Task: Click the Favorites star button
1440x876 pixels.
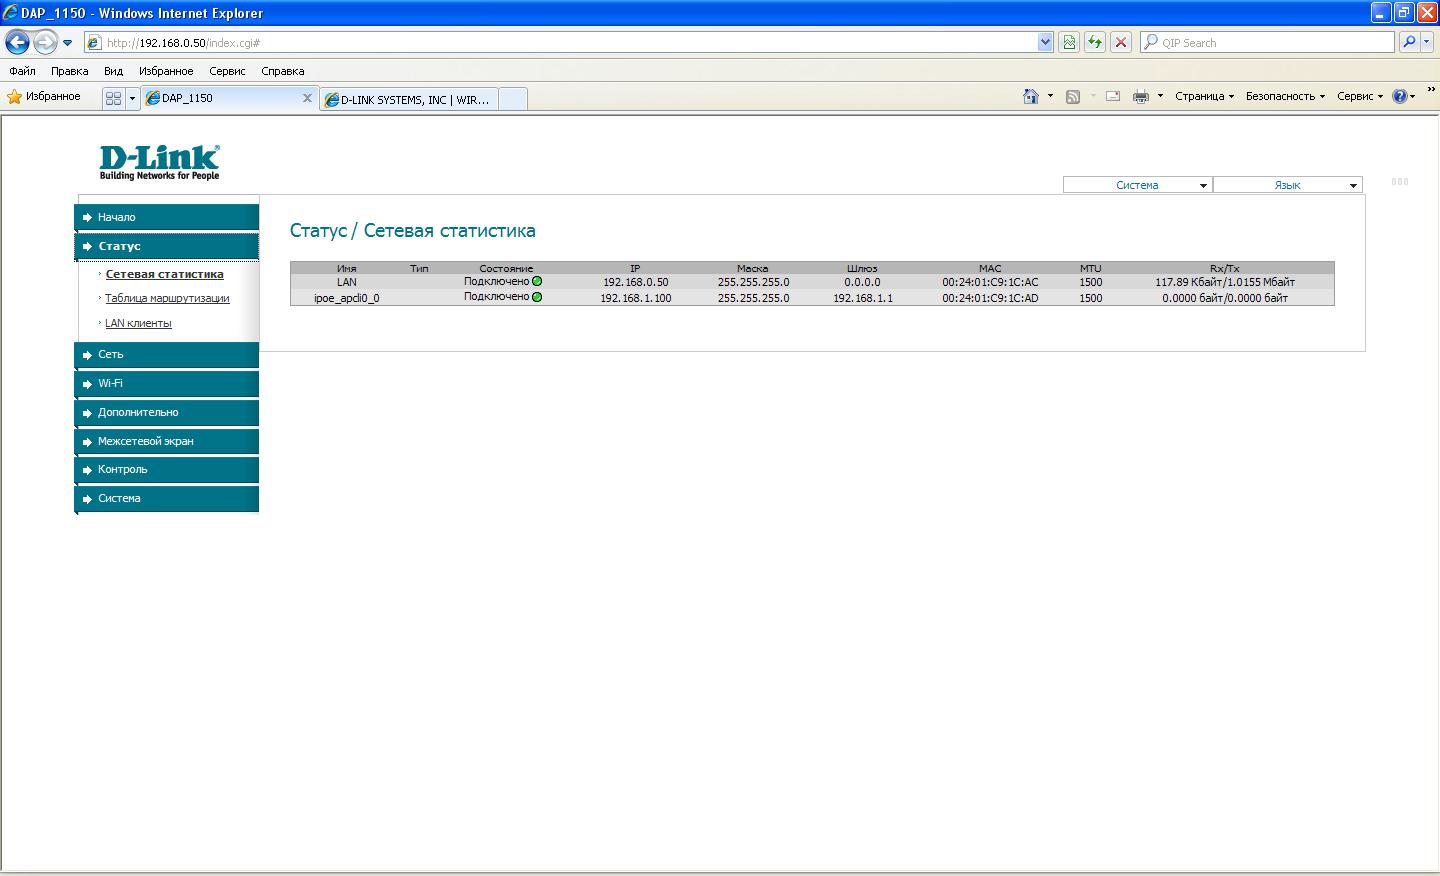Action: (44, 96)
